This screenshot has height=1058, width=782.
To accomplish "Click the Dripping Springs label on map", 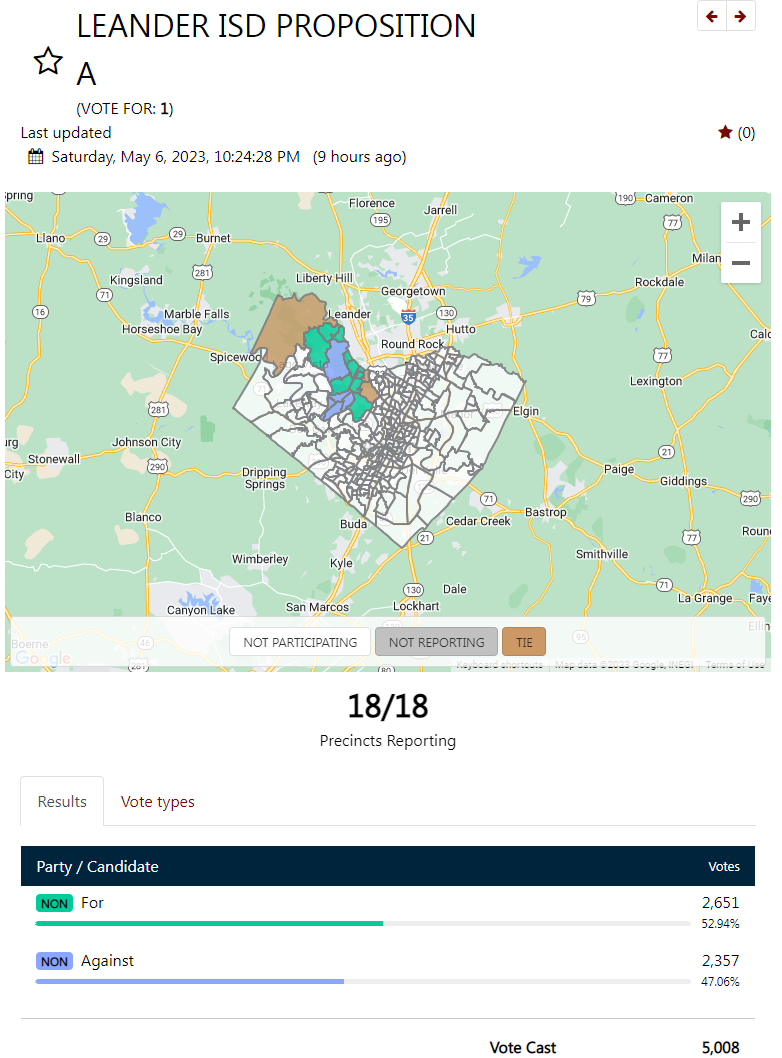I will tap(264, 478).
